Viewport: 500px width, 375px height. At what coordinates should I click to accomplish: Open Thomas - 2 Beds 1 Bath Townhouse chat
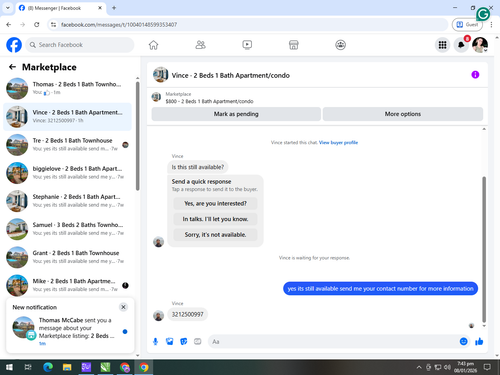tap(68, 89)
